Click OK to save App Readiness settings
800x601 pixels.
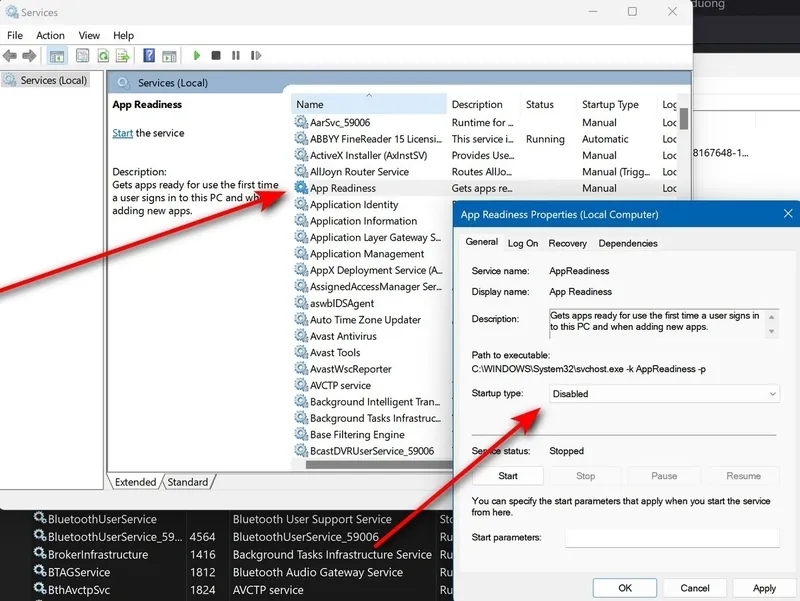[624, 588]
